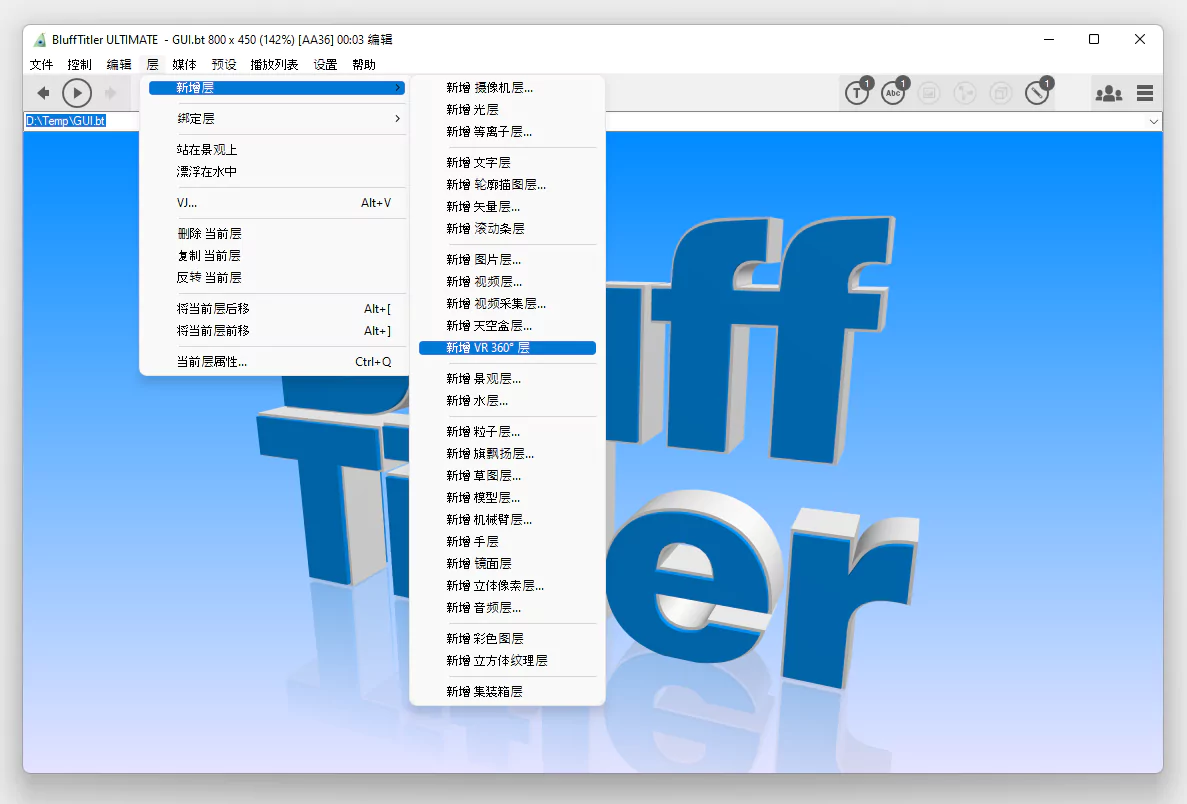Open the hamburger menu at top right
This screenshot has width=1187, height=804.
[x=1145, y=92]
